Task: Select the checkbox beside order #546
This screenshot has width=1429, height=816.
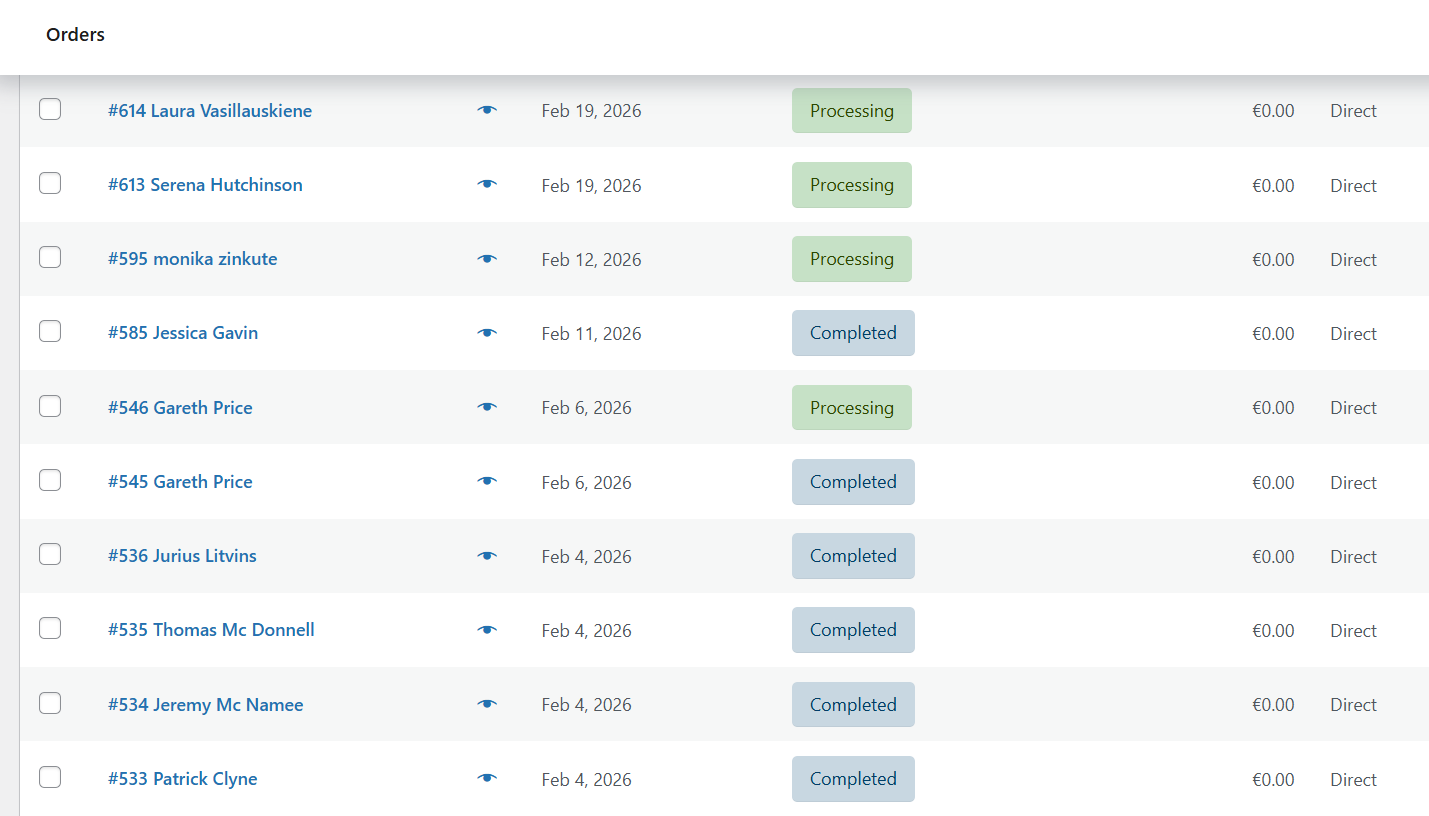Action: tap(50, 406)
